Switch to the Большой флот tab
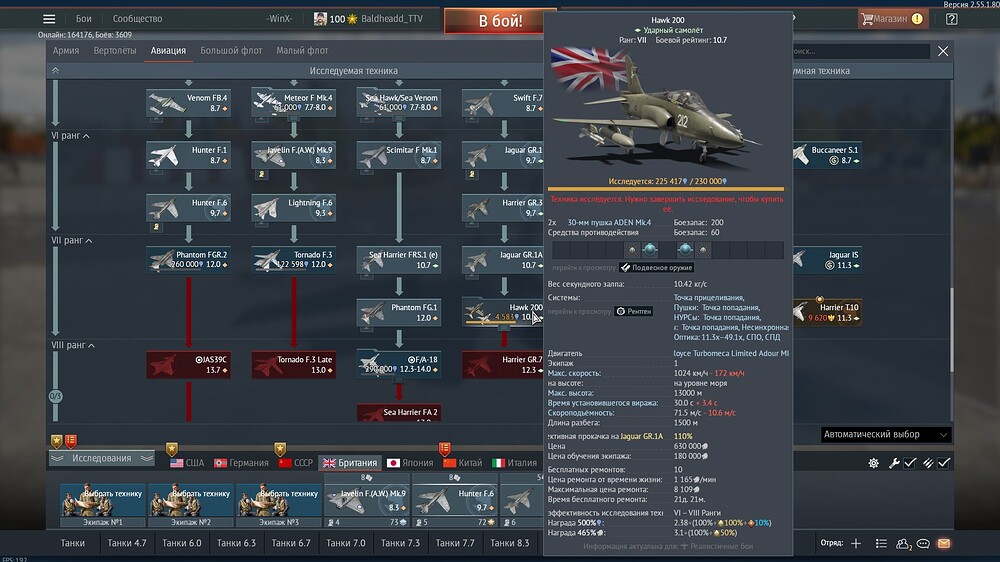The height and width of the screenshot is (562, 1000). (231, 50)
